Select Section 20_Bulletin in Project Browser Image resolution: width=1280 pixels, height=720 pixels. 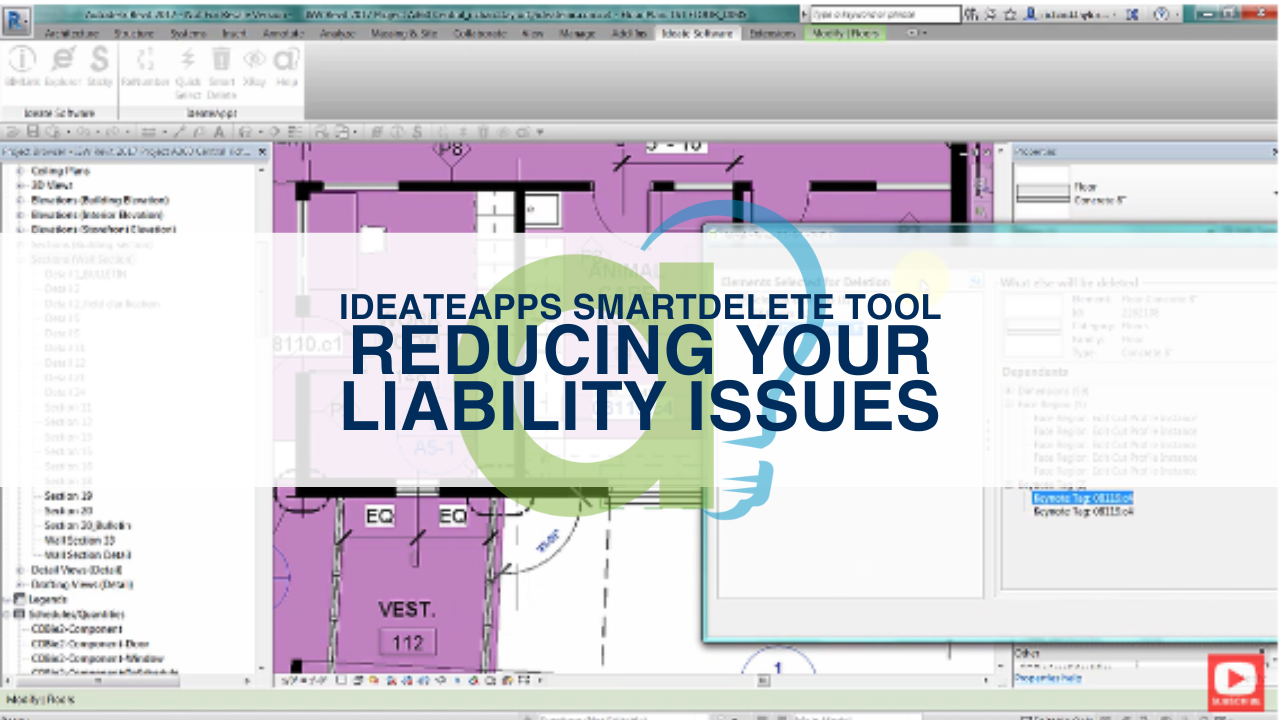(x=87, y=525)
